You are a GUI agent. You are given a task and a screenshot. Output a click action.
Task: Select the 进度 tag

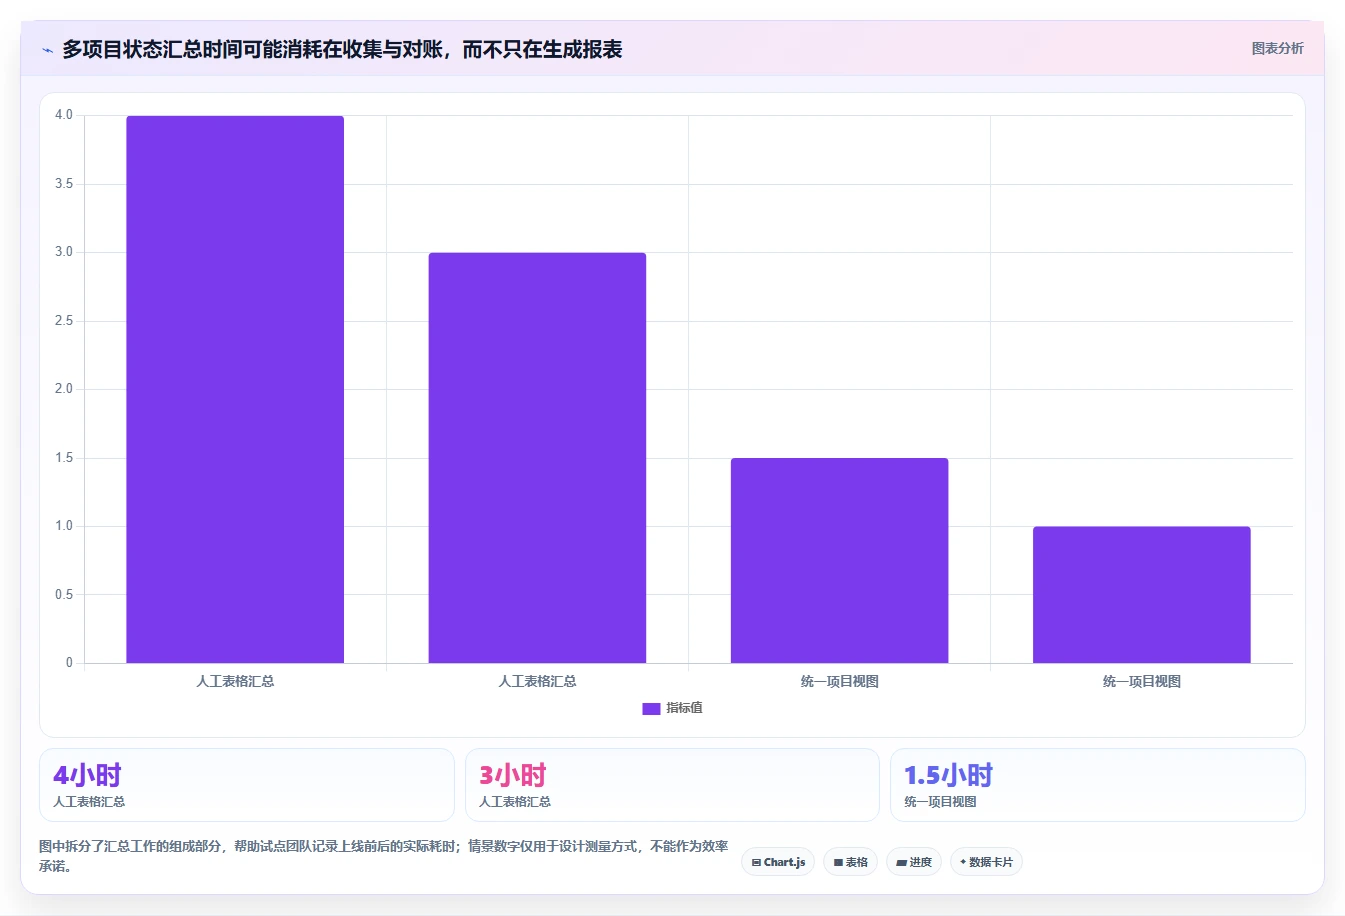pyautogui.click(x=914, y=862)
